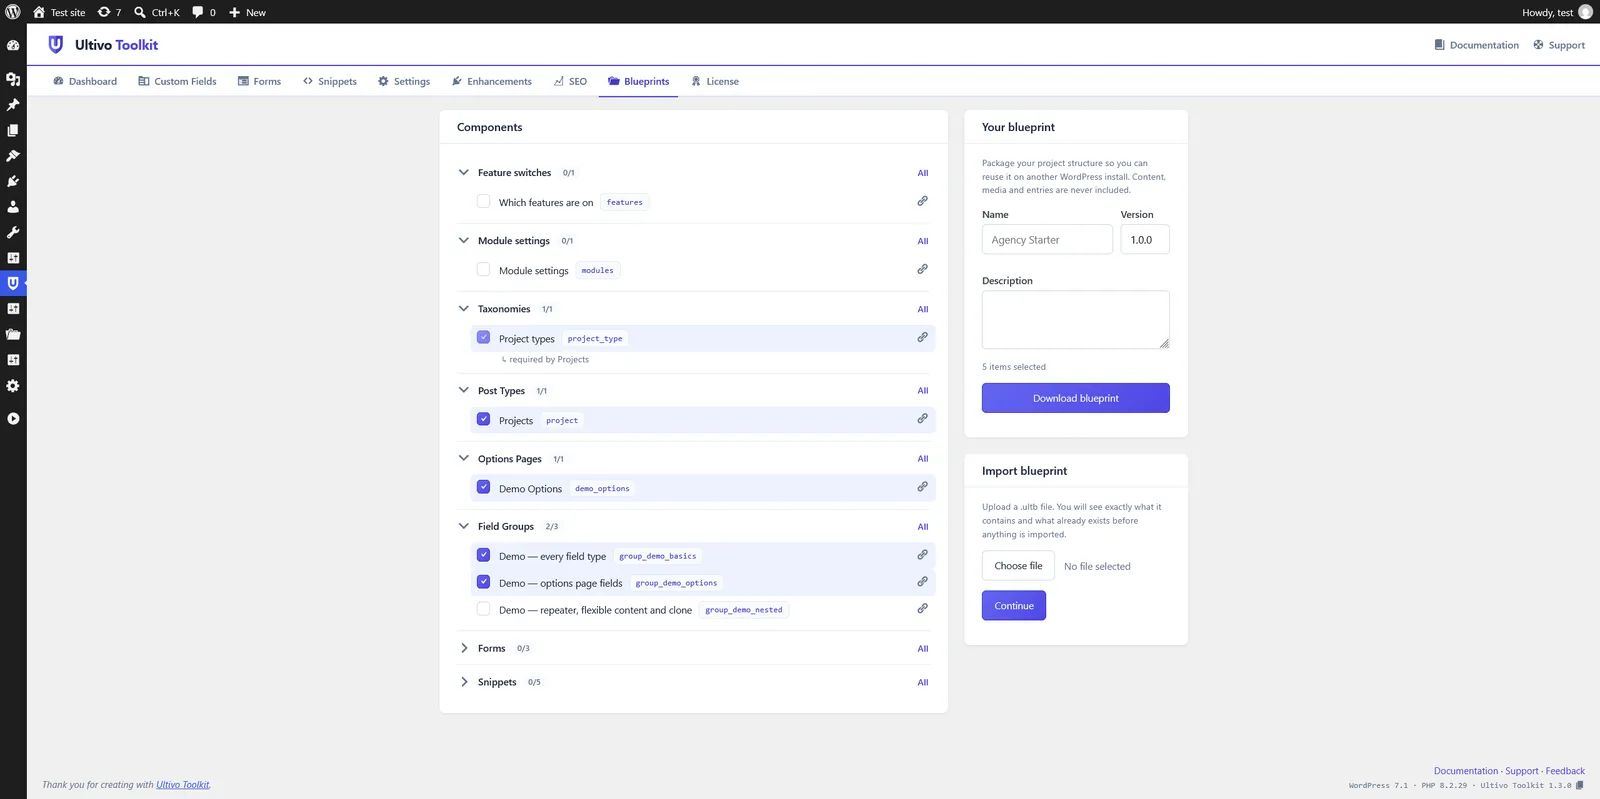
Task: Open the Users icon in sidebar
Action: click(13, 207)
